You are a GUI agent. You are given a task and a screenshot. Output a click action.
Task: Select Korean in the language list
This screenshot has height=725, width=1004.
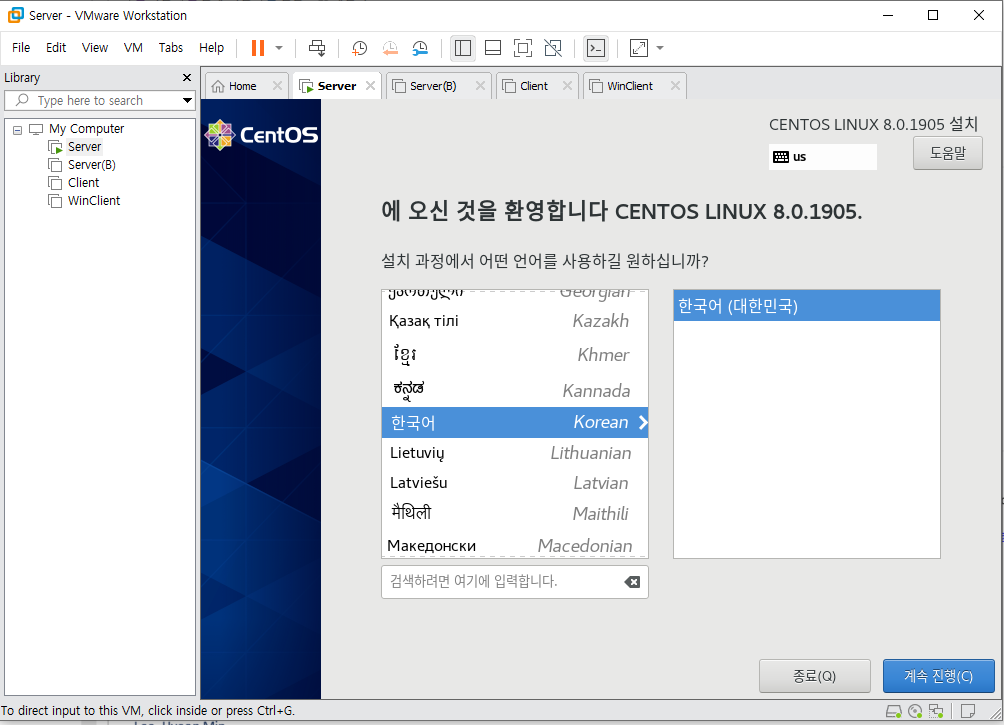click(515, 423)
